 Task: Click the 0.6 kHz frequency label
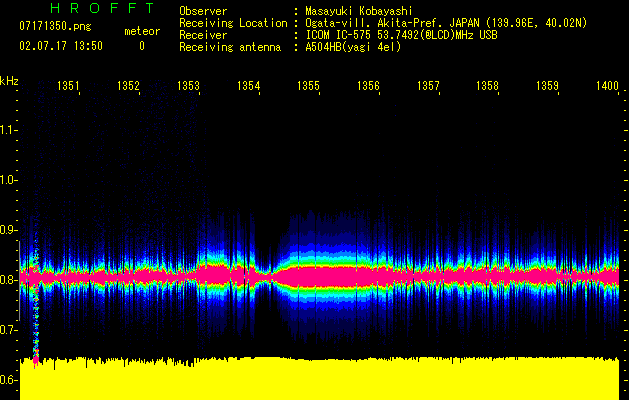click(x=8, y=380)
